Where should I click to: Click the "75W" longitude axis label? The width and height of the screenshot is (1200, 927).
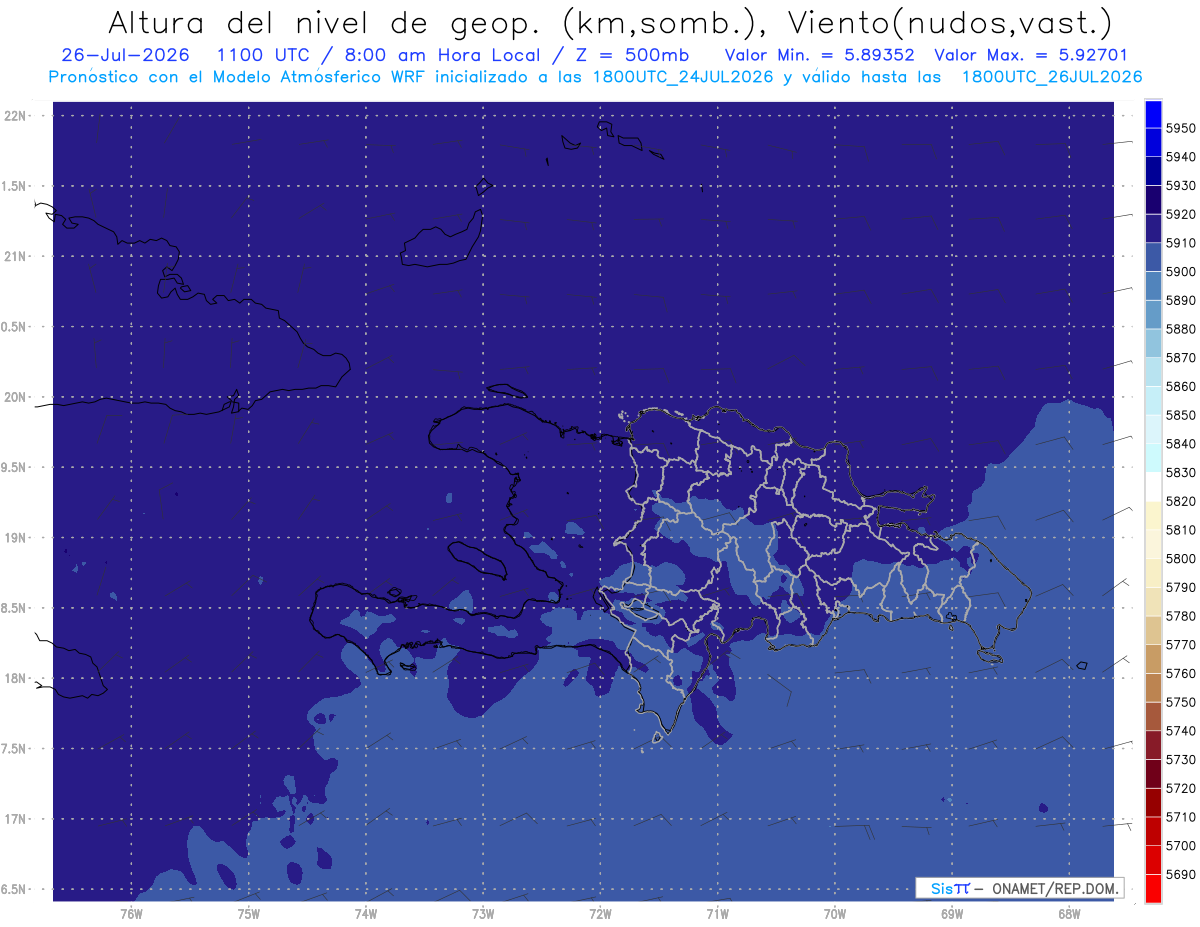(x=249, y=913)
